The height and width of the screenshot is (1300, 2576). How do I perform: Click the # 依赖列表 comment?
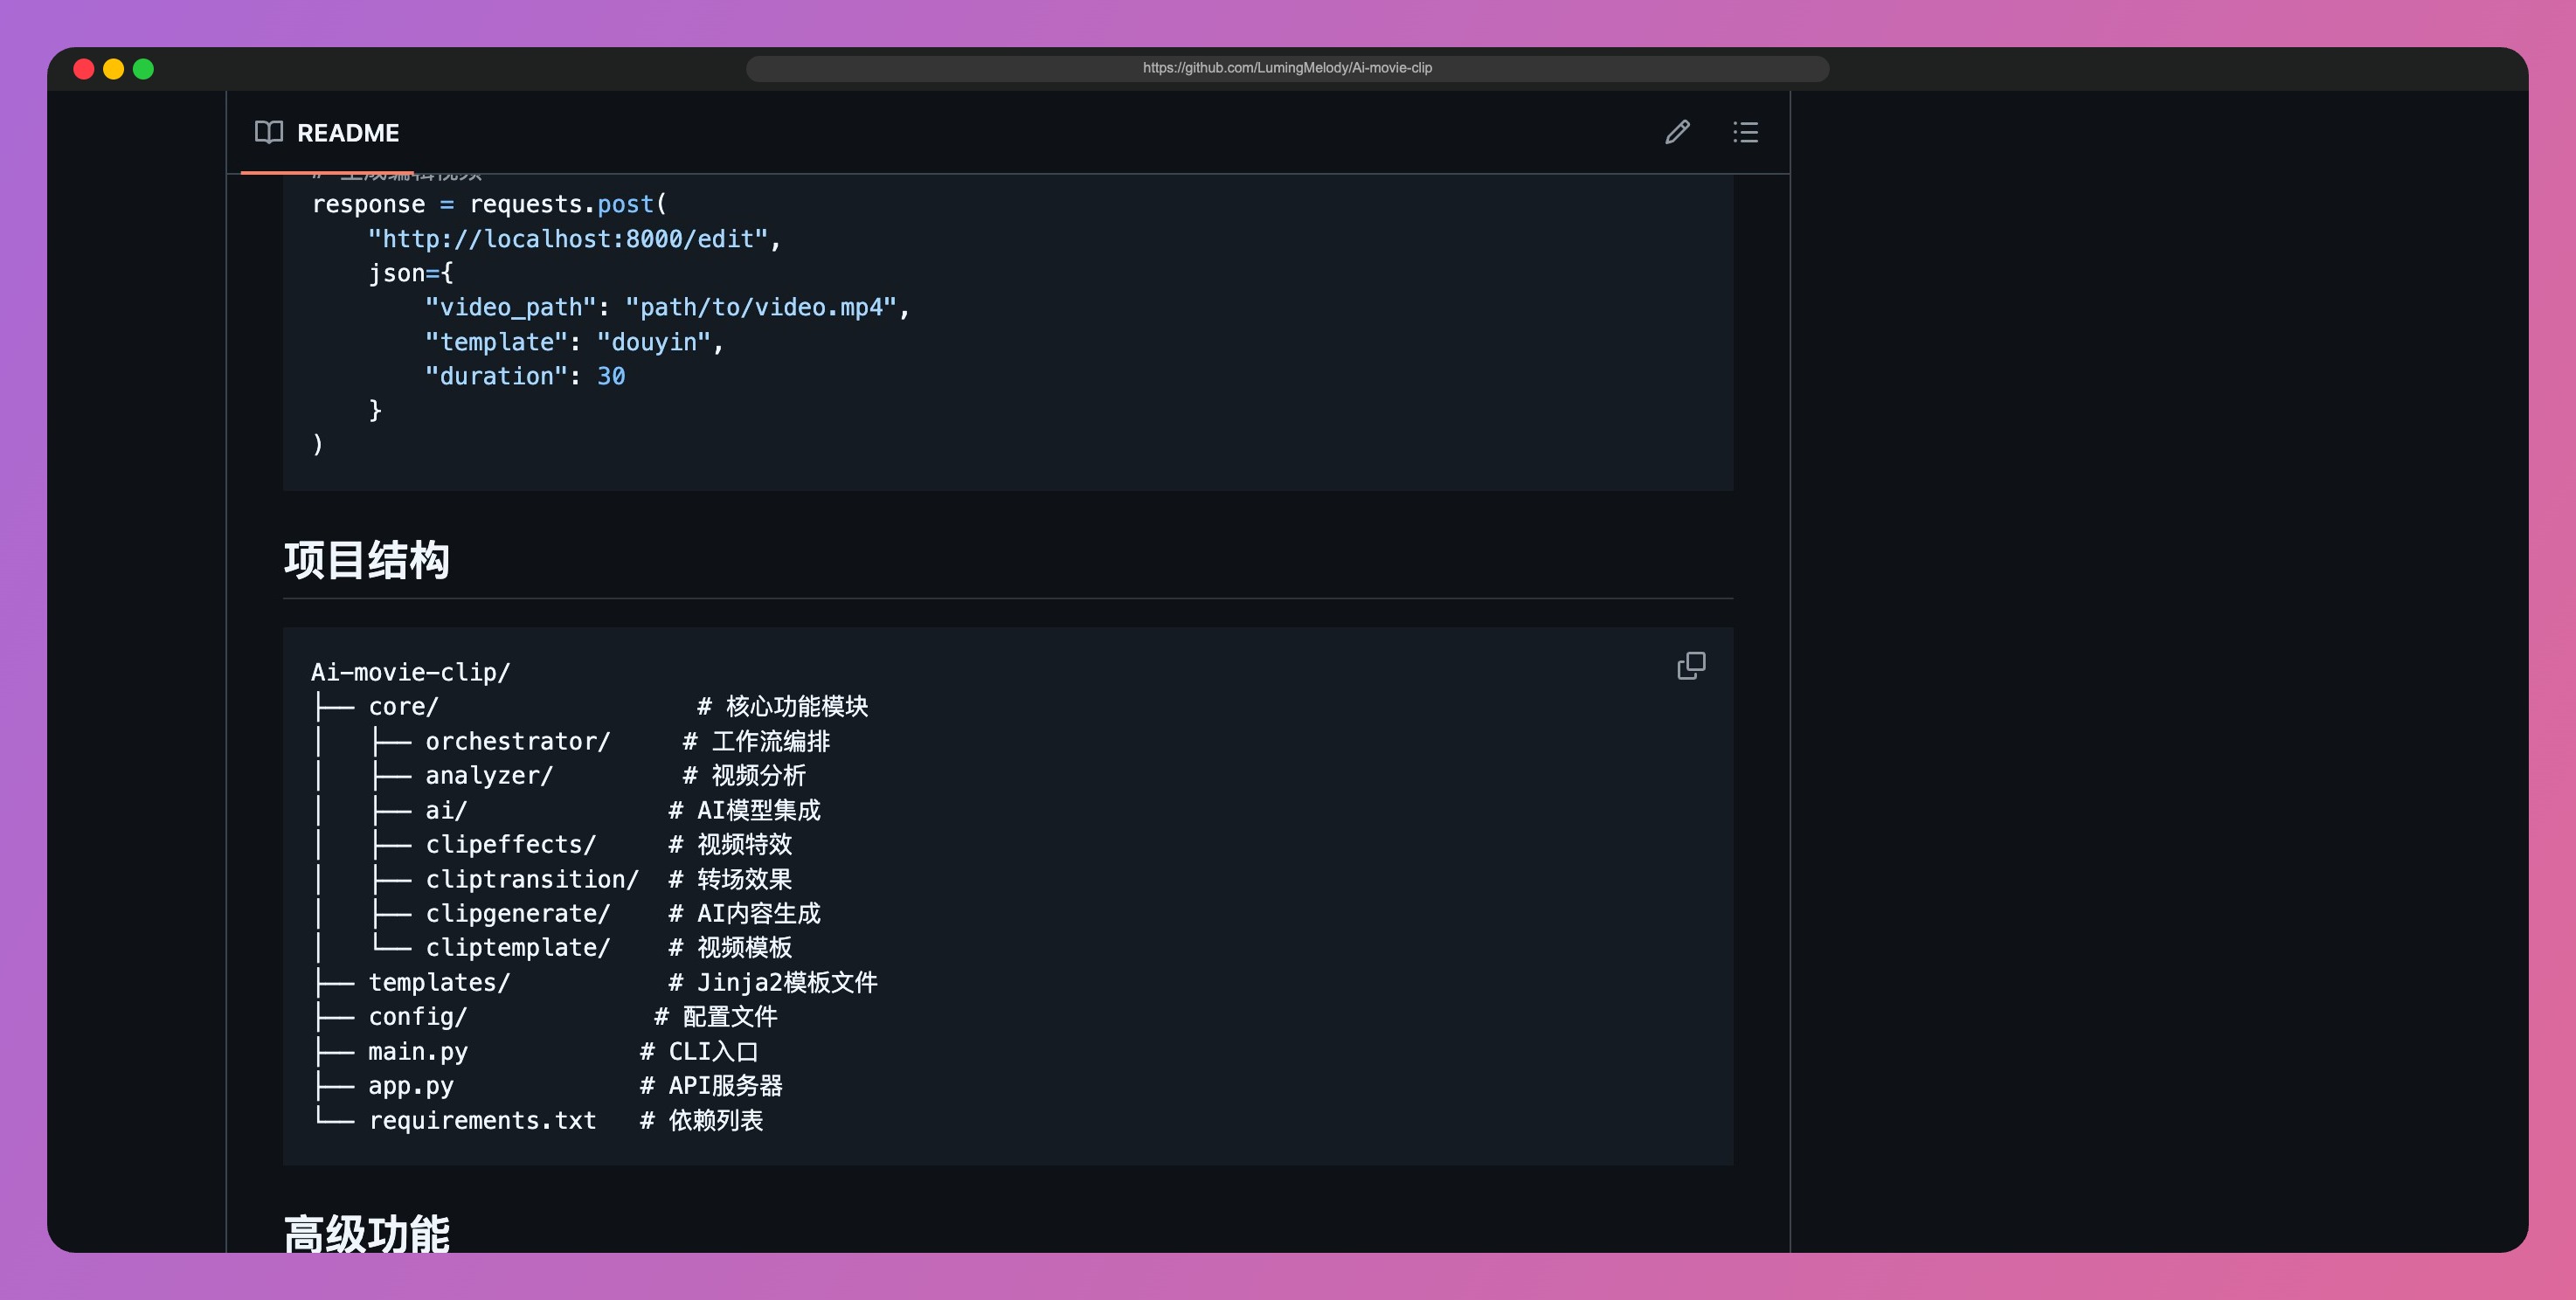pos(701,1120)
